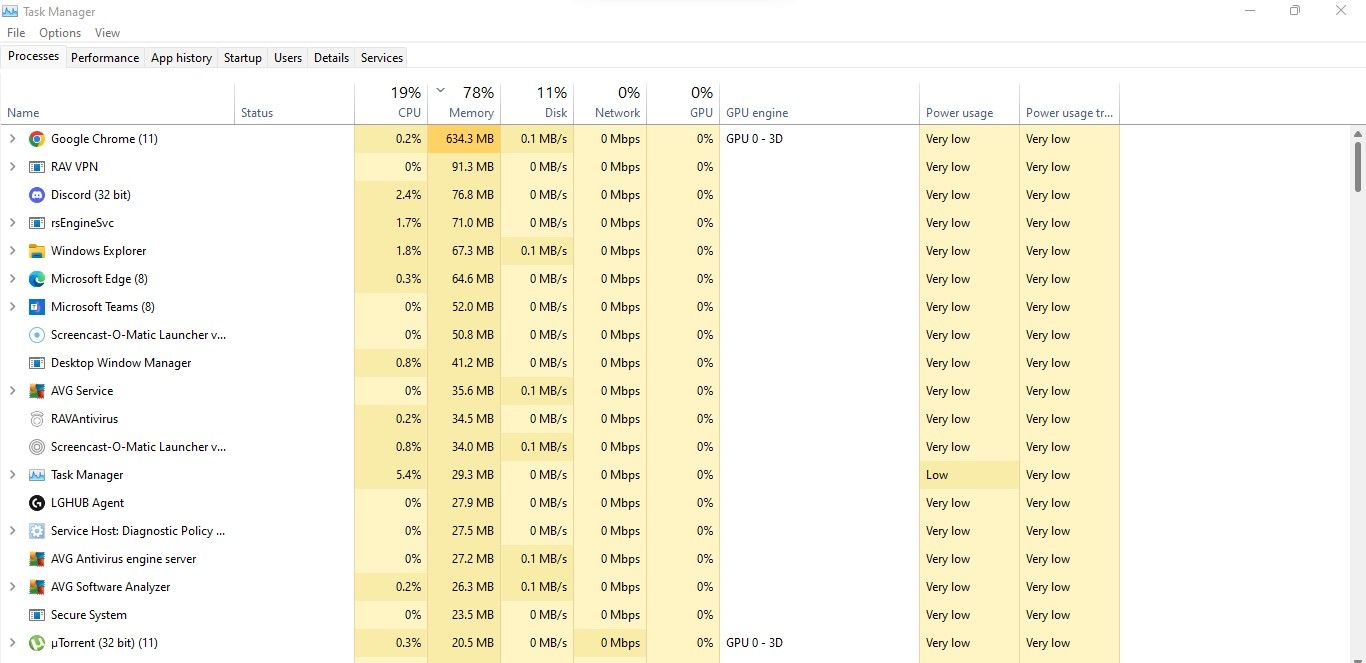Sort by the CPU column header
The image size is (1366, 663).
click(x=391, y=102)
